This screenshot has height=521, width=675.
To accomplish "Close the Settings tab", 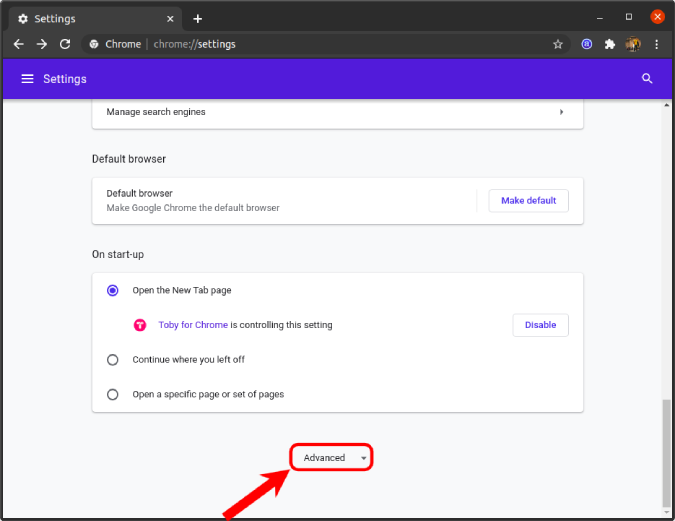I will coord(170,19).
